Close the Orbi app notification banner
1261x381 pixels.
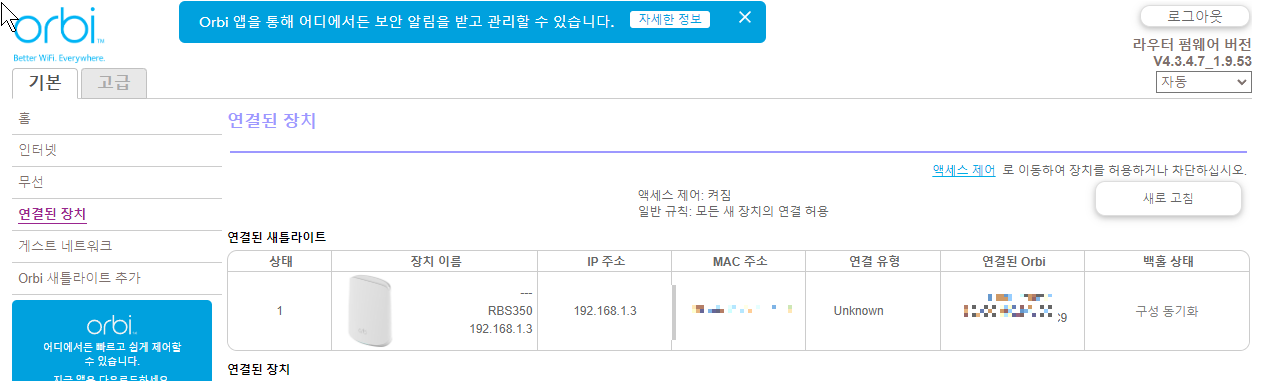click(744, 17)
